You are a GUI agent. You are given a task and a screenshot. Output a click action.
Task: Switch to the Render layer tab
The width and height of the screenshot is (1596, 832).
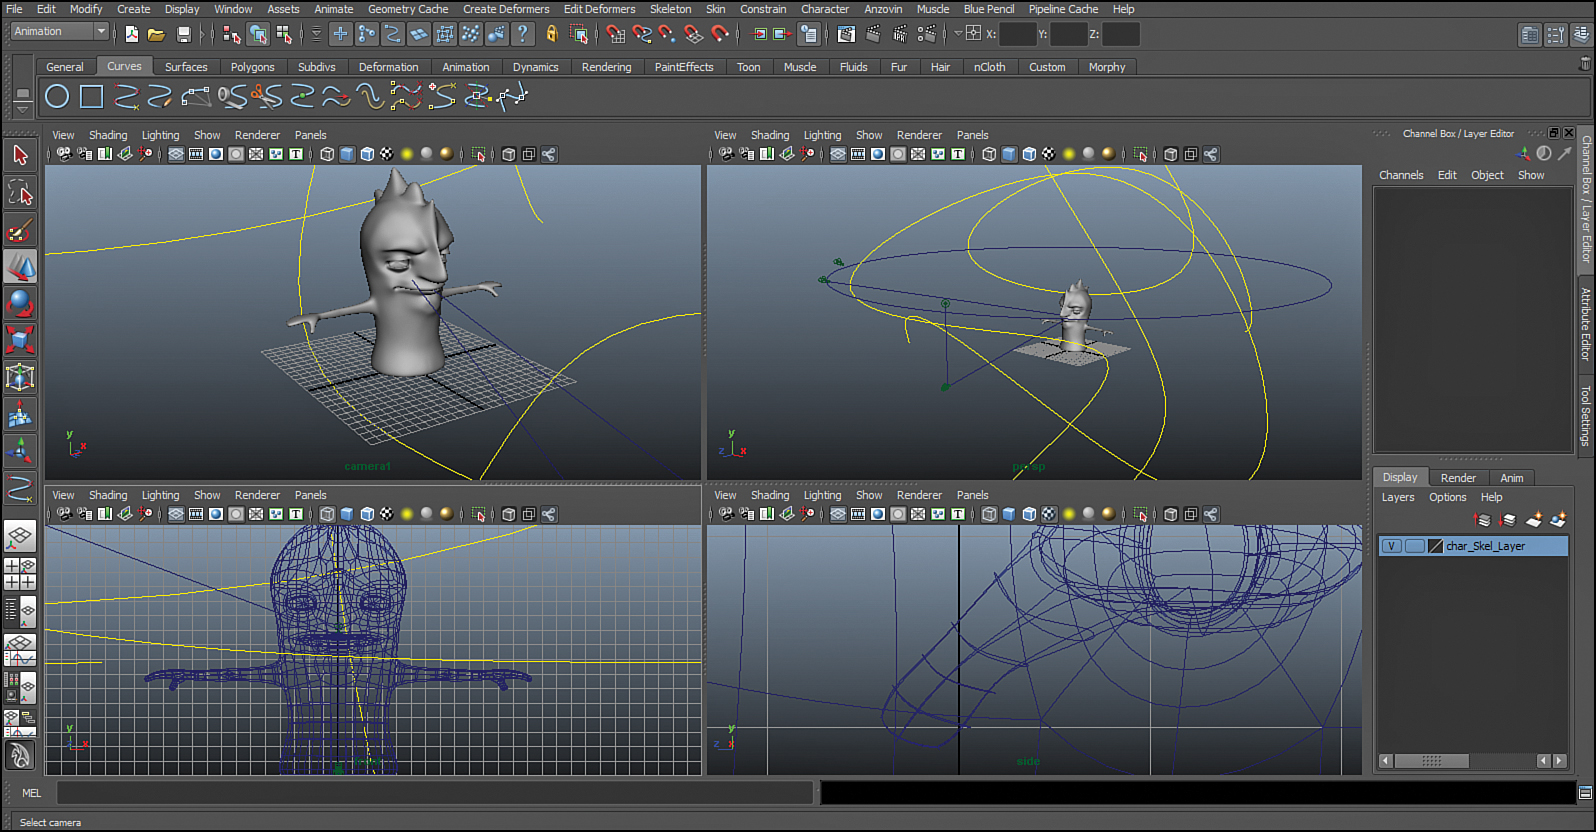tap(1458, 478)
